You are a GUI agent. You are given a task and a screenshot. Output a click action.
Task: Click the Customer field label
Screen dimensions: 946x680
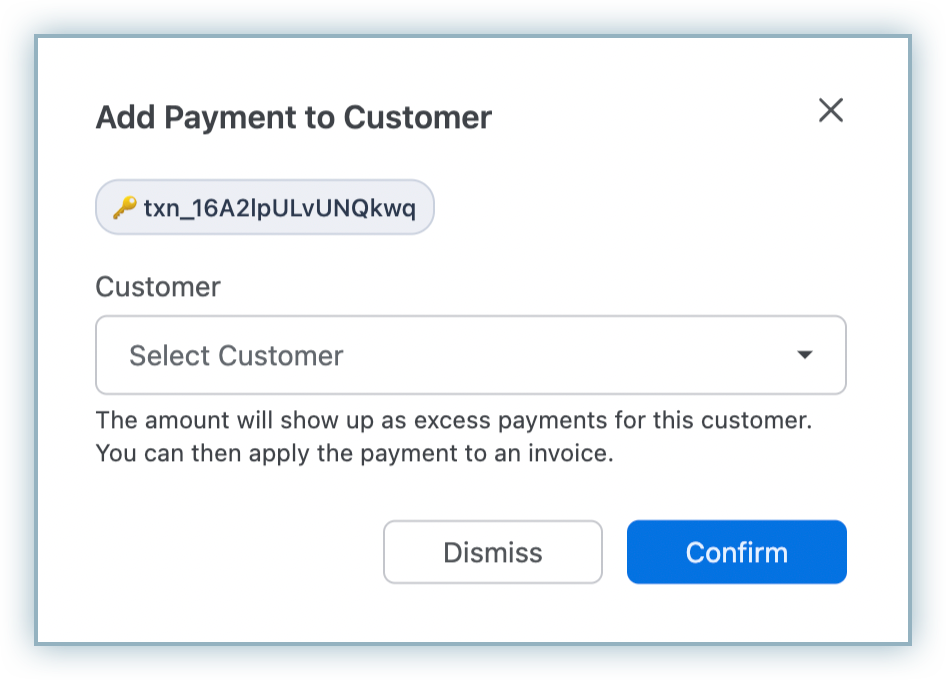[158, 287]
